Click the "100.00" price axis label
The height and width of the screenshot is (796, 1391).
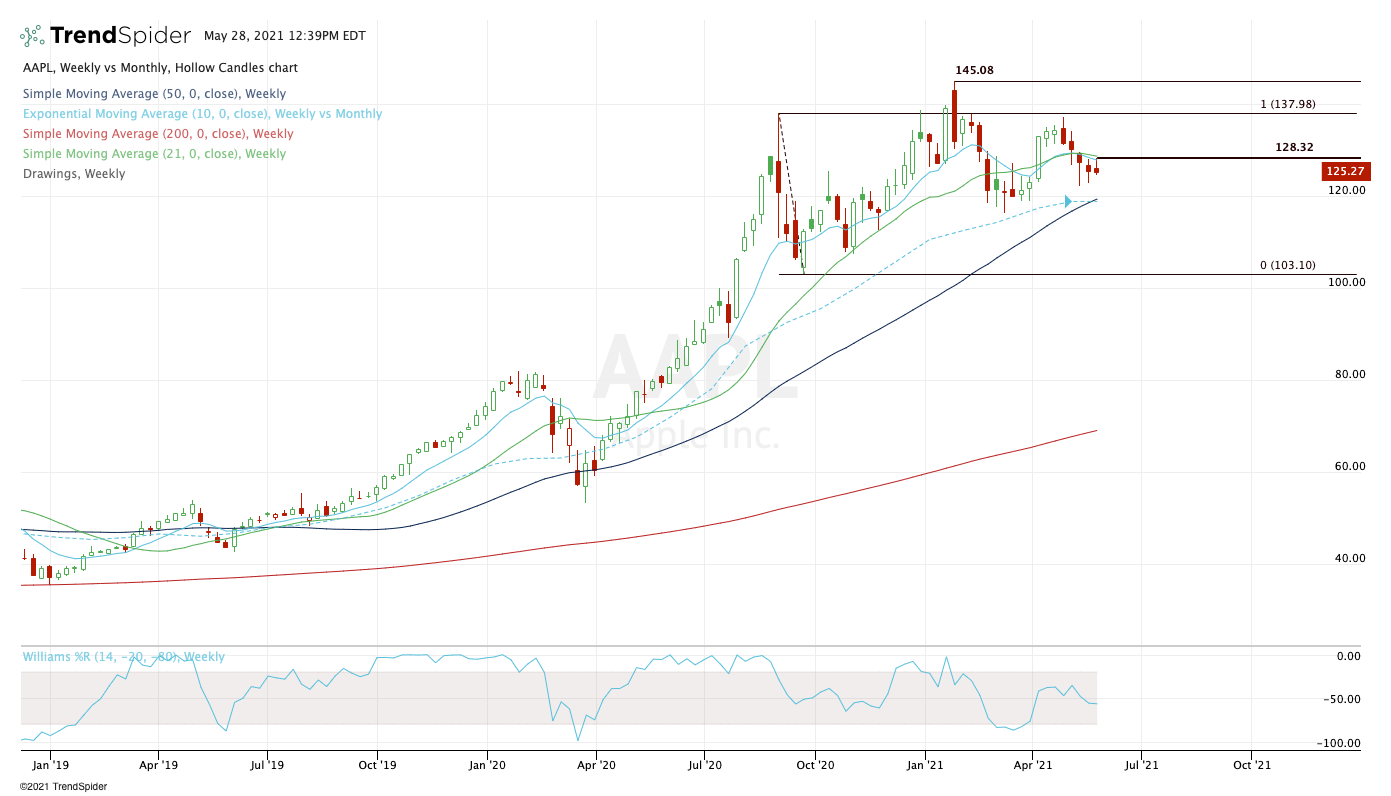click(x=1346, y=282)
